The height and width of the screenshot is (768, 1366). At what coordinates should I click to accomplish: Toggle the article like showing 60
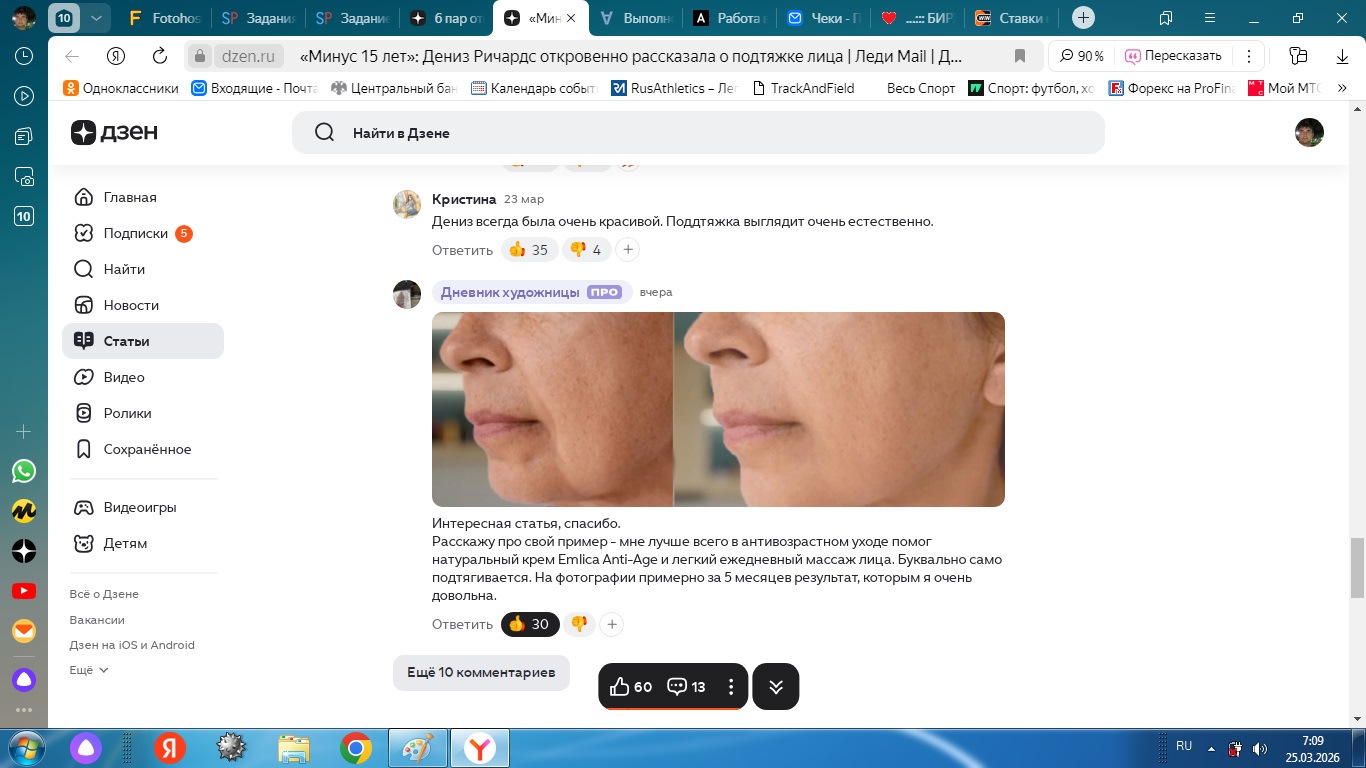(630, 686)
